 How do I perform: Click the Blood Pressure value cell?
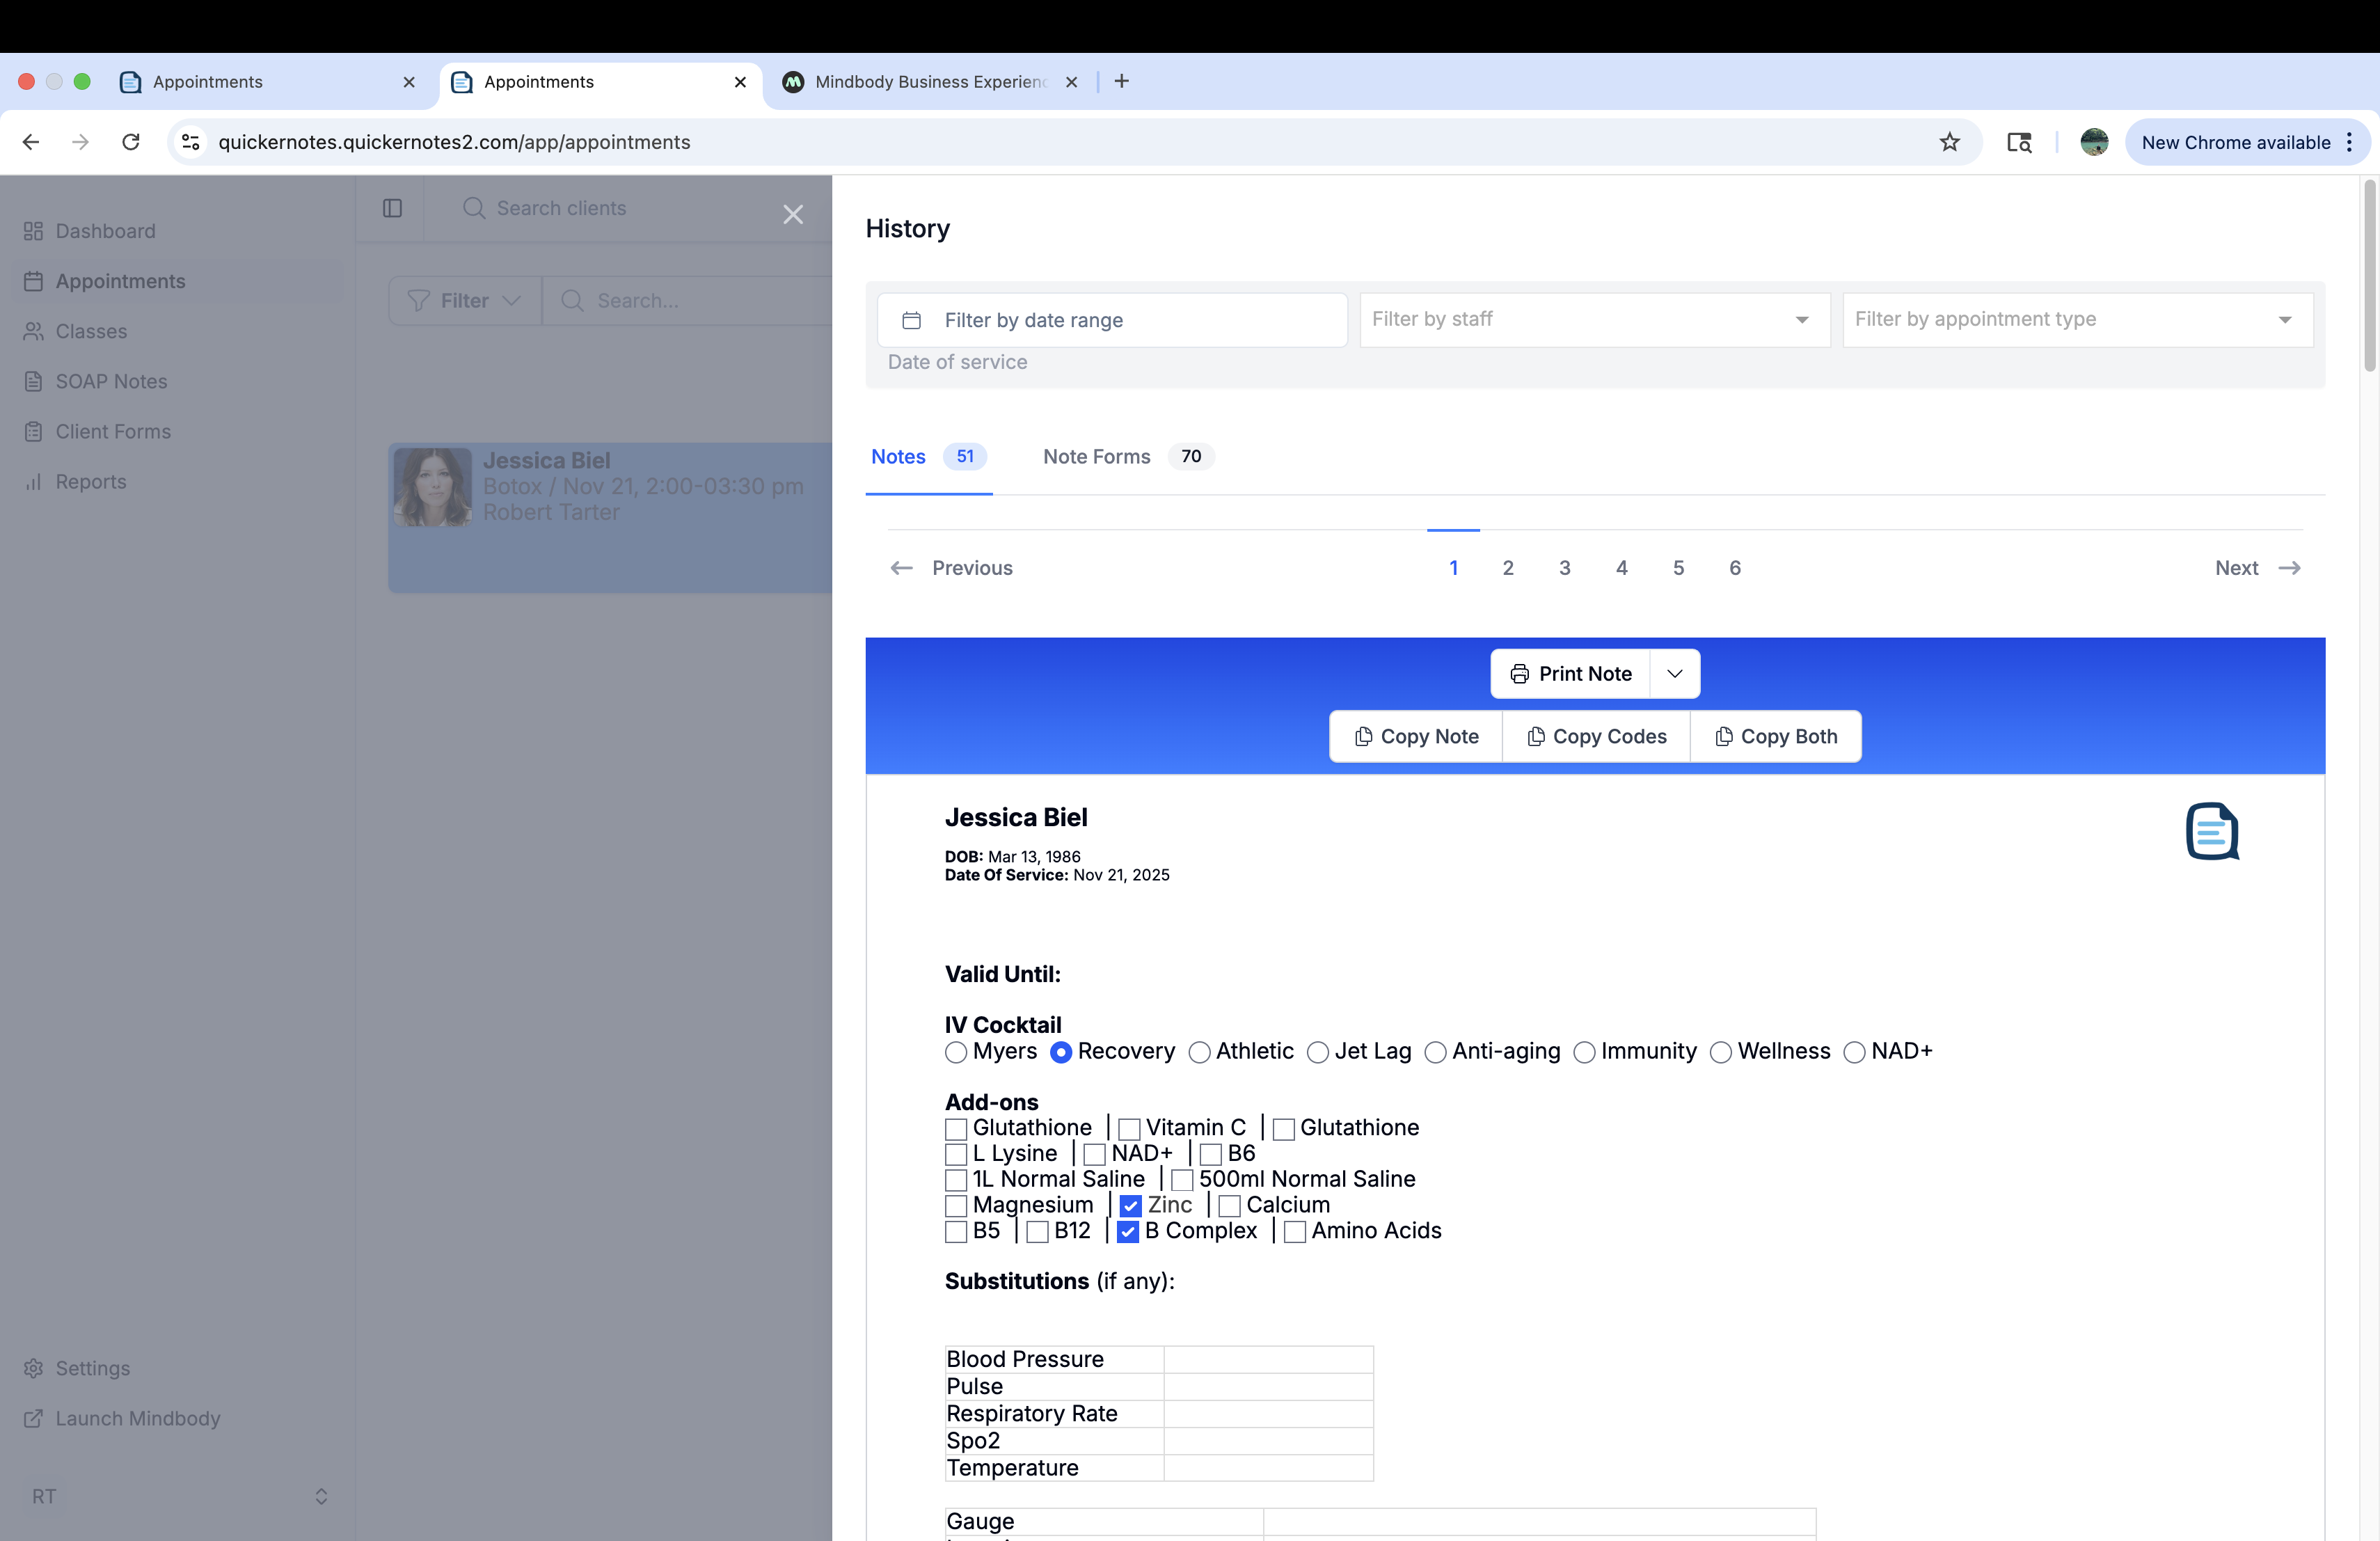1268,1359
